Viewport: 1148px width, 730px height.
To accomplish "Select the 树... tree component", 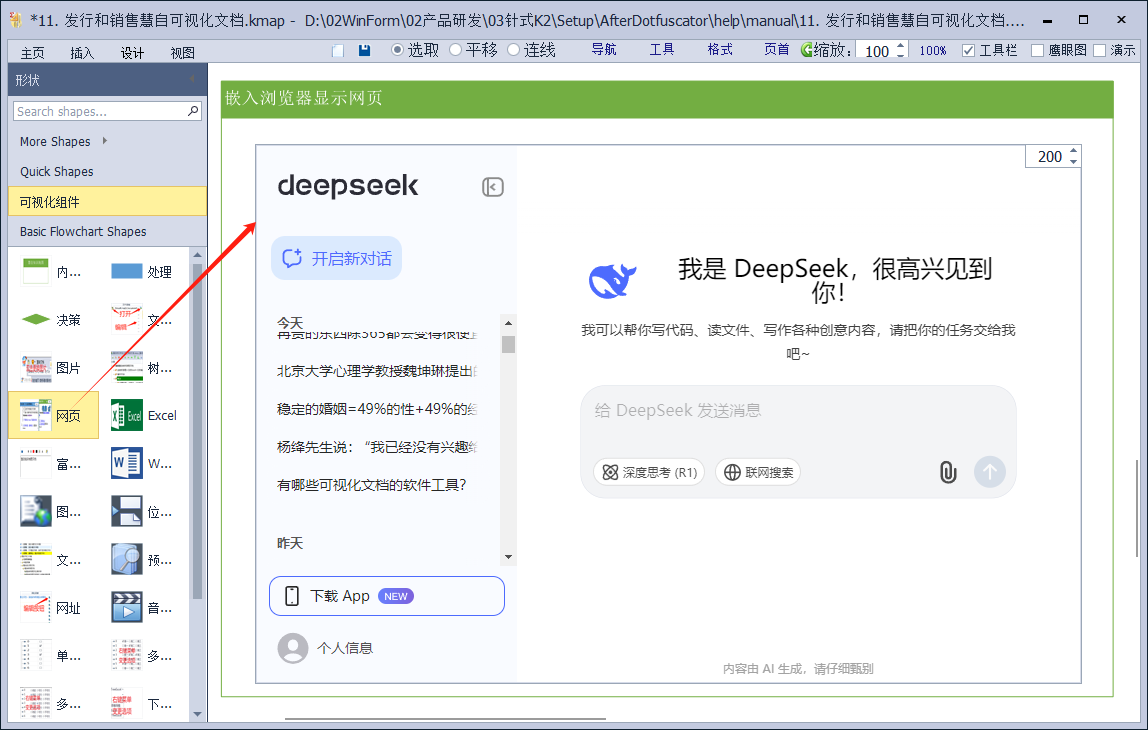I will (141, 368).
